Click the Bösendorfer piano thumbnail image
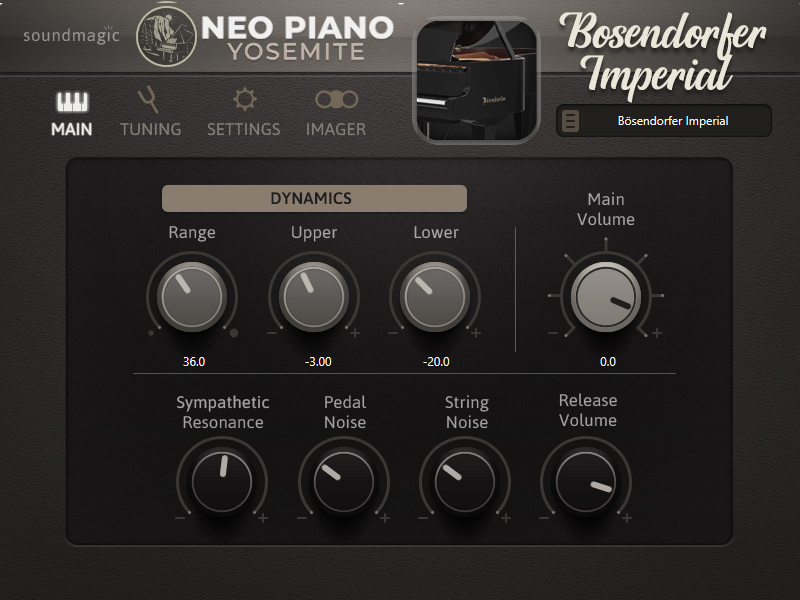 477,80
